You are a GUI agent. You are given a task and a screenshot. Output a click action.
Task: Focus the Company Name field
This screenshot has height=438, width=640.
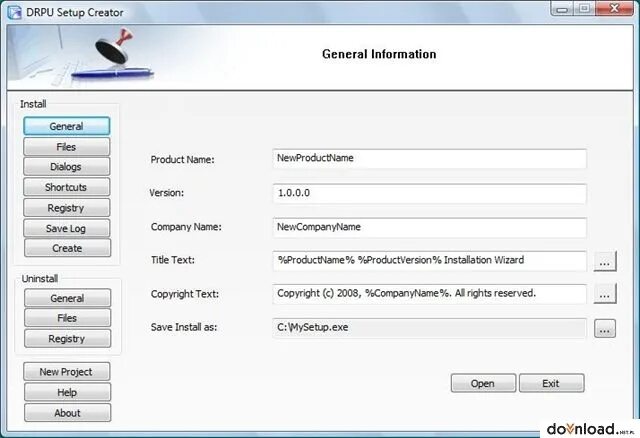coord(429,227)
